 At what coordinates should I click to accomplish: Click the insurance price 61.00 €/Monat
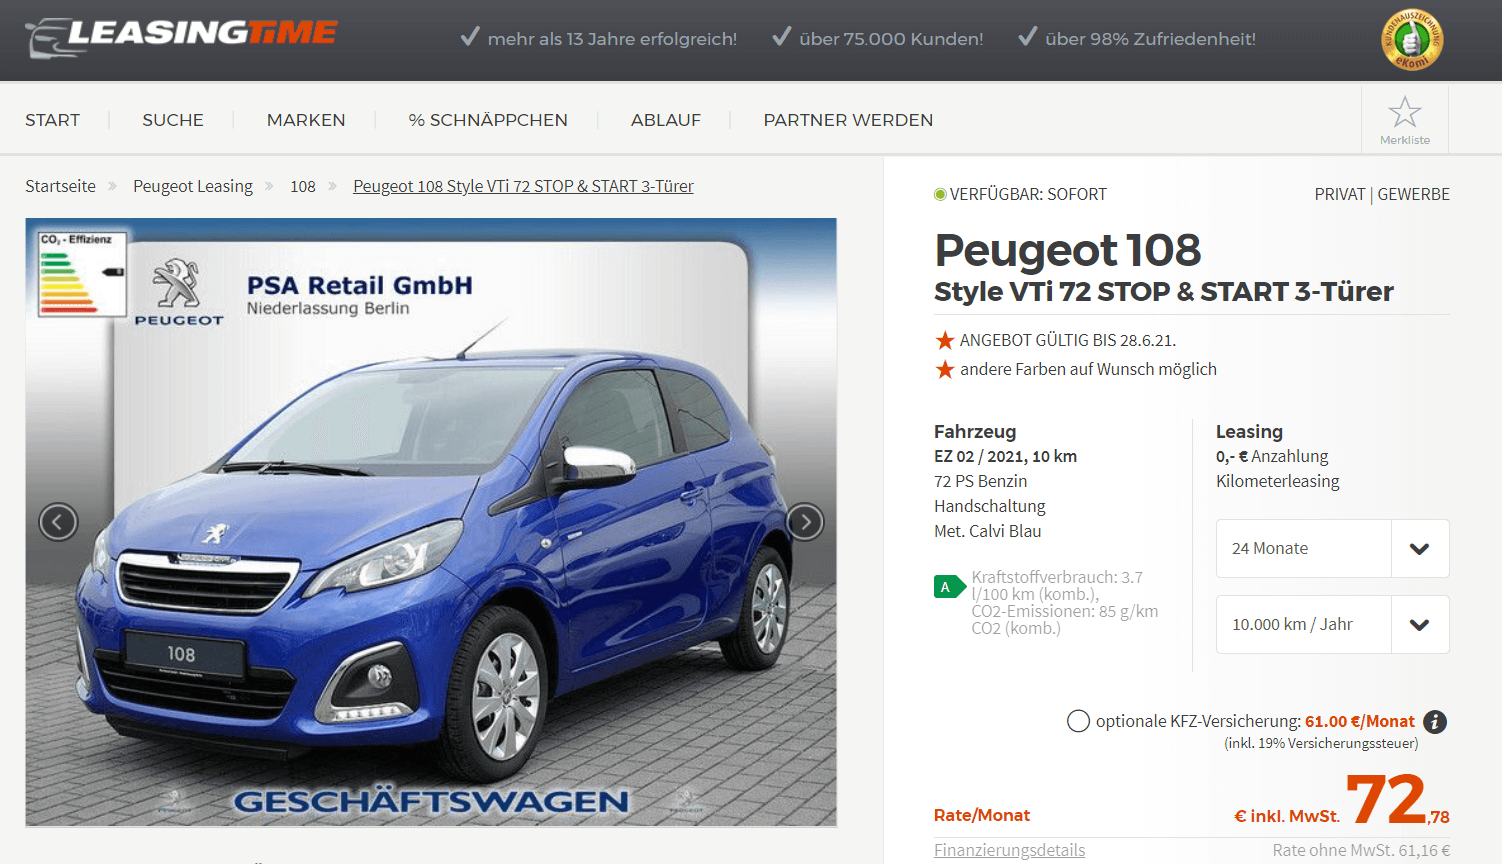pos(1360,721)
